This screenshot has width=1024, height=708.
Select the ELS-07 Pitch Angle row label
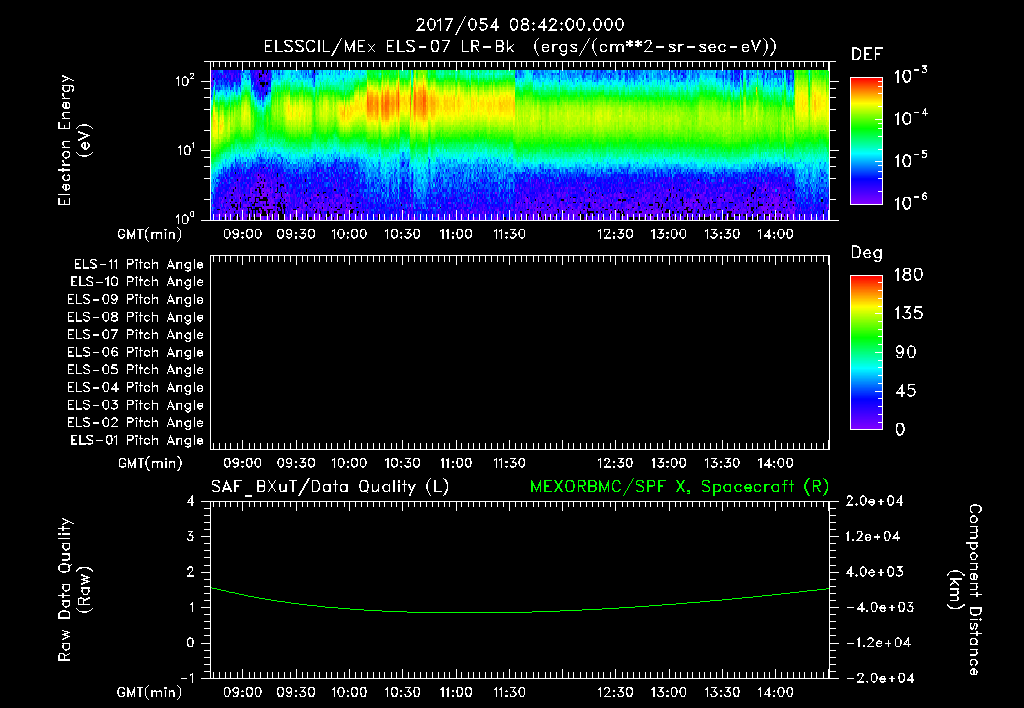tap(135, 334)
